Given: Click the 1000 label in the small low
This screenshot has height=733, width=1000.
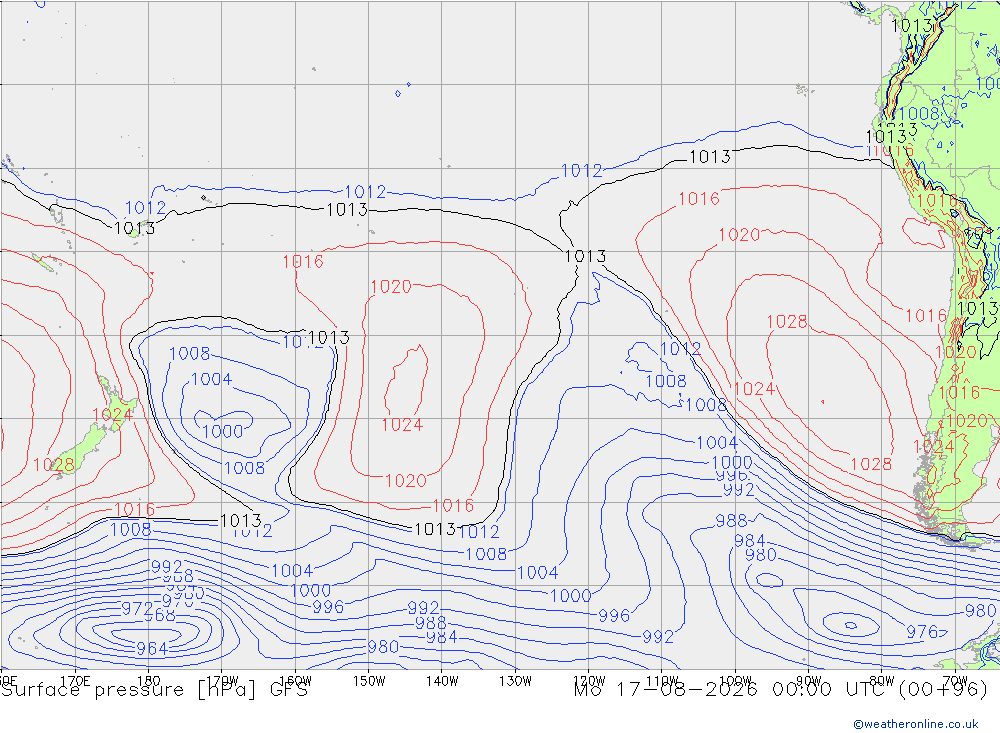Looking at the screenshot, I should coord(223,432).
